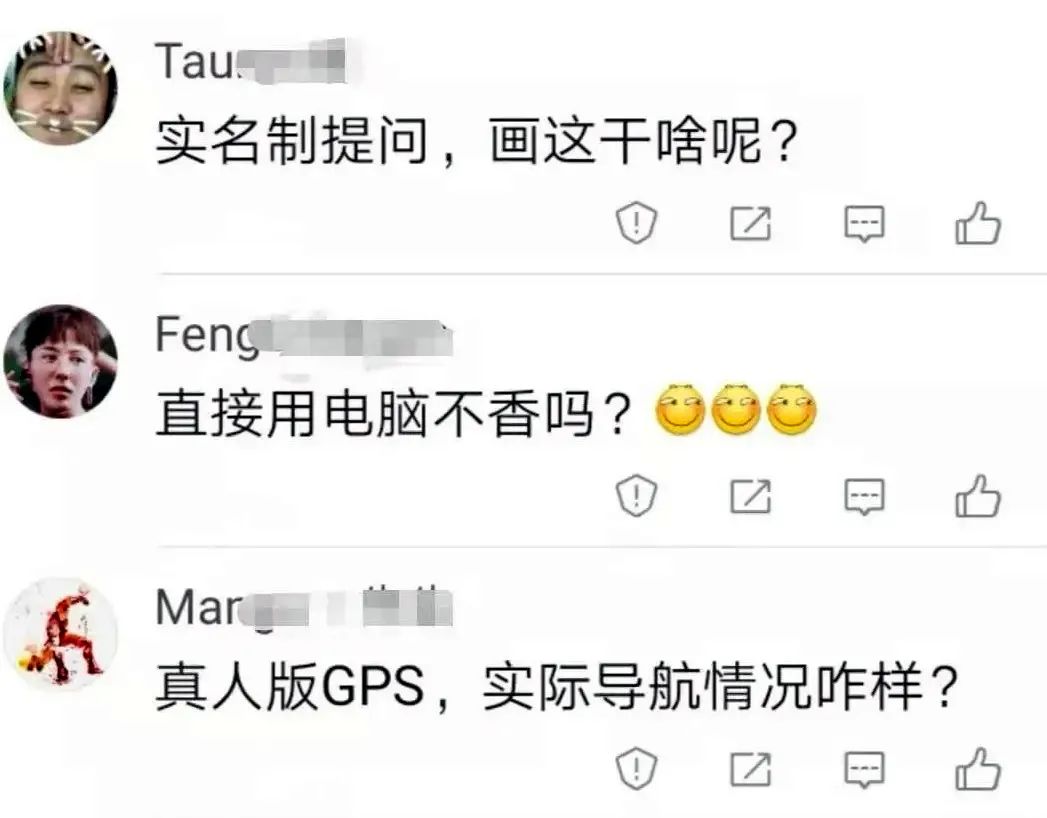Like the comment '直接用电脑不香吗？'
The width and height of the screenshot is (1047, 818).
coord(978,495)
